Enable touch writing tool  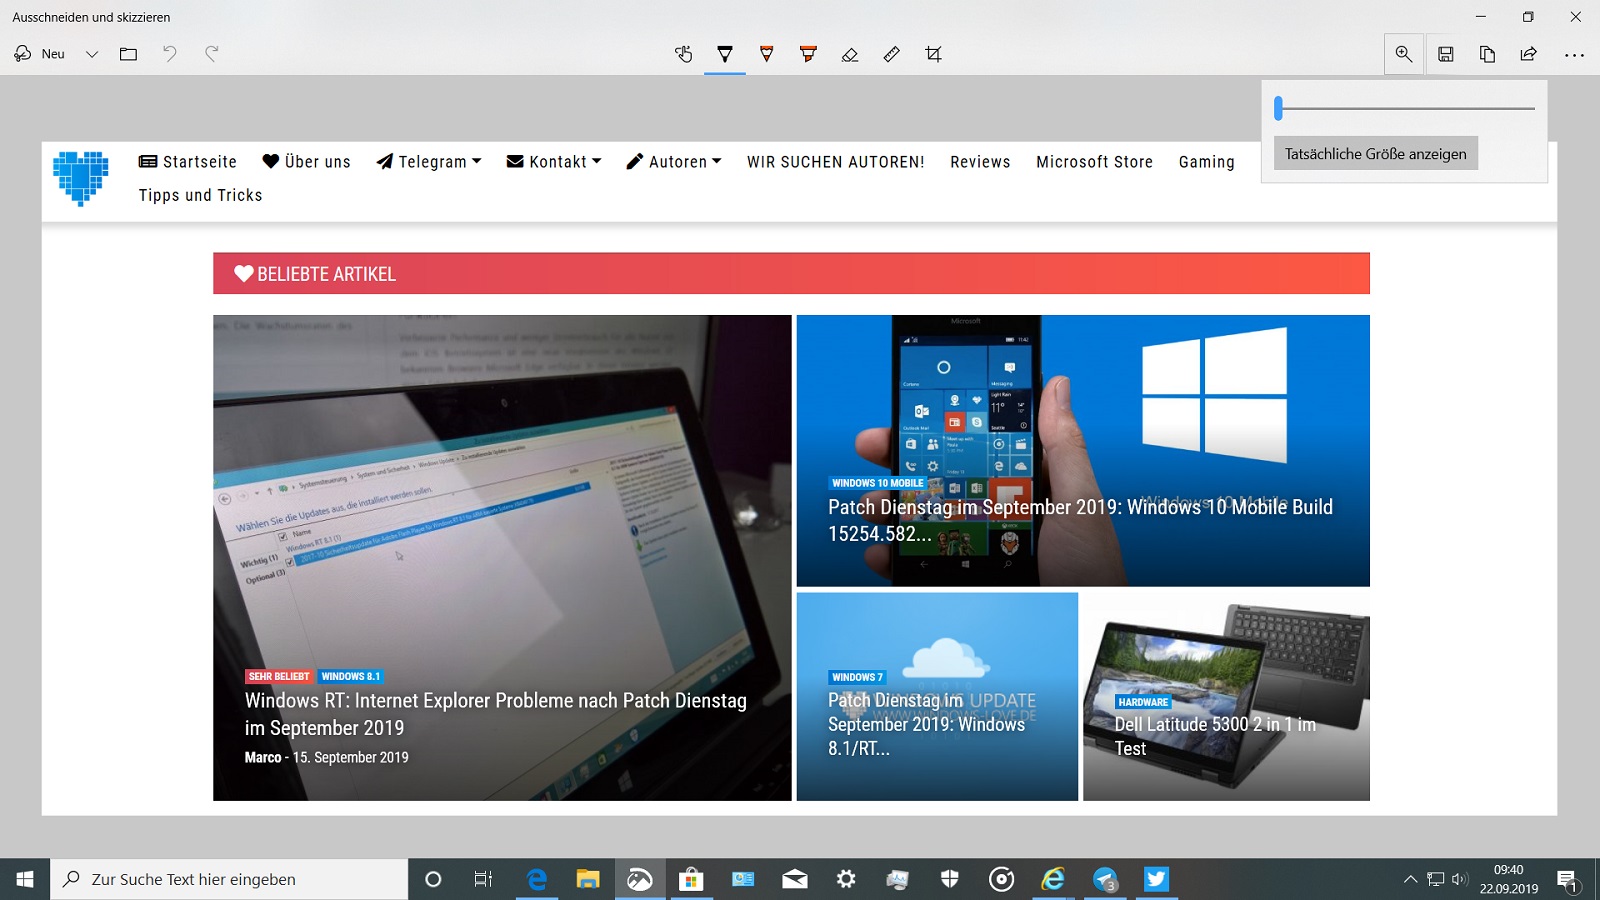click(x=684, y=54)
